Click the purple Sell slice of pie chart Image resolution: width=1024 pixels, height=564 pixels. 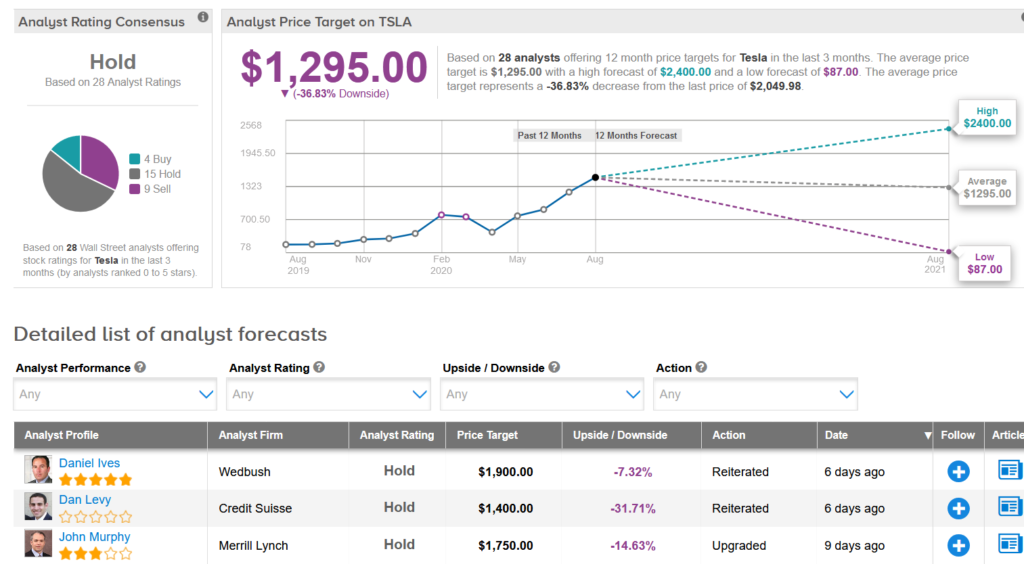98,160
